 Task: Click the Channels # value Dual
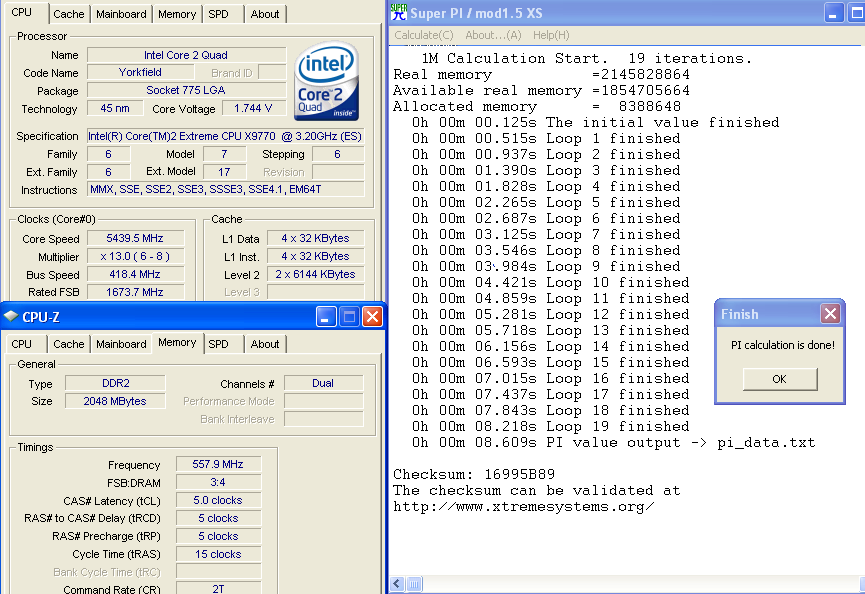point(323,383)
